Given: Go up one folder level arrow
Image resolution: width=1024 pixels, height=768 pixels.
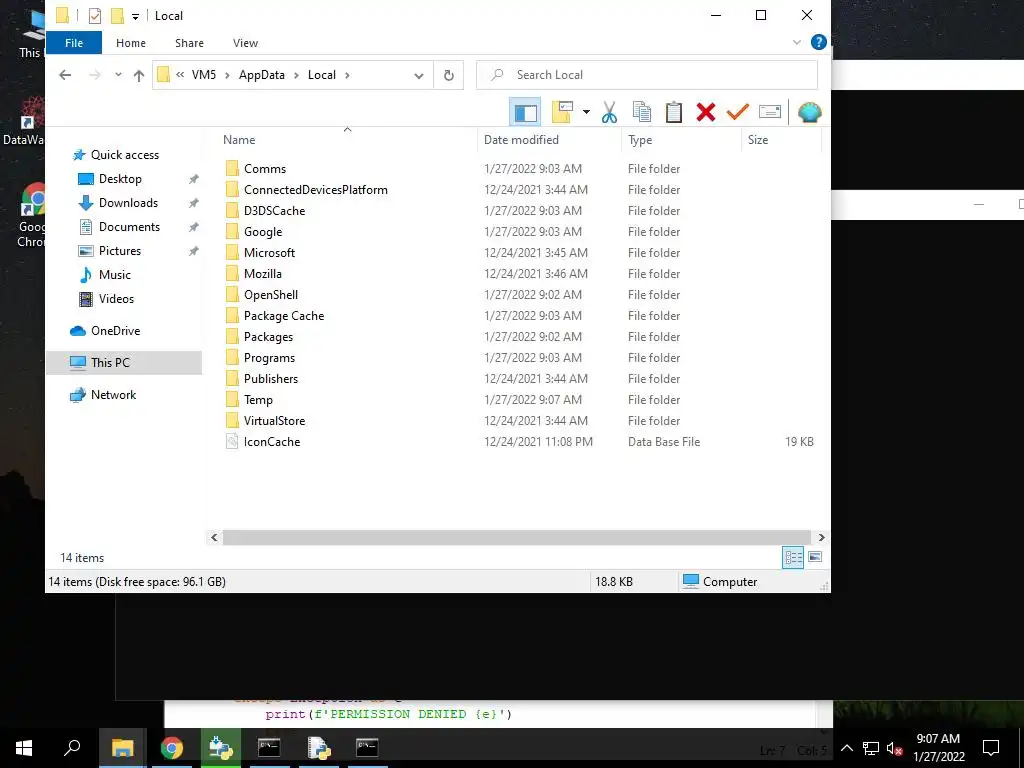Looking at the screenshot, I should [138, 75].
